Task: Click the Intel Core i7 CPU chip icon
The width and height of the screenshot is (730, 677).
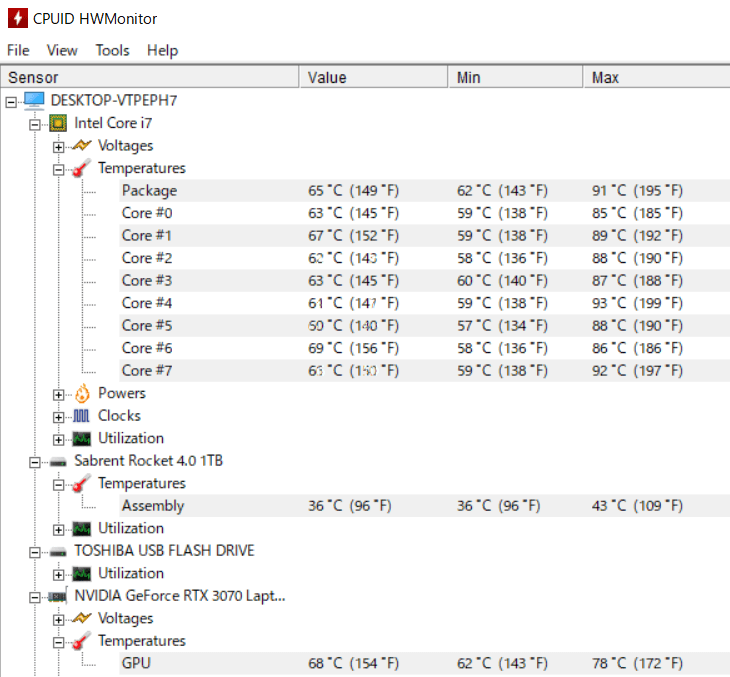Action: click(58, 123)
